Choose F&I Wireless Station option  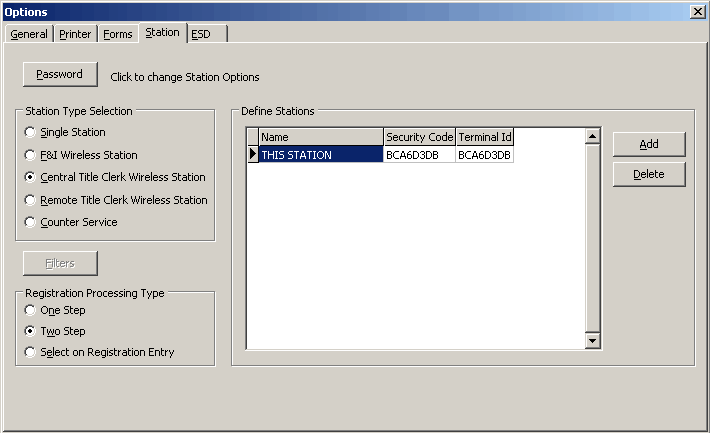(81, 155)
